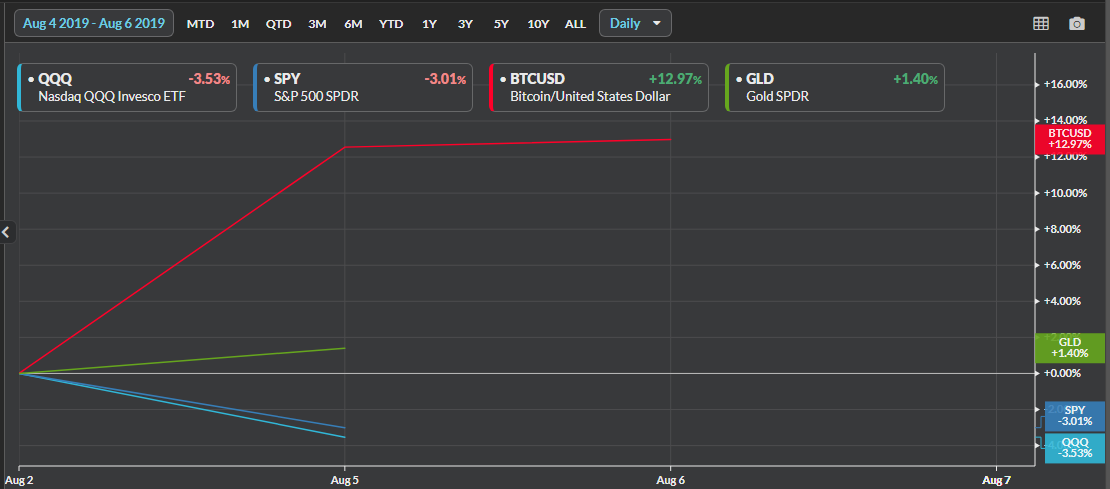
Task: Open the Daily interval dropdown
Action: coord(635,23)
